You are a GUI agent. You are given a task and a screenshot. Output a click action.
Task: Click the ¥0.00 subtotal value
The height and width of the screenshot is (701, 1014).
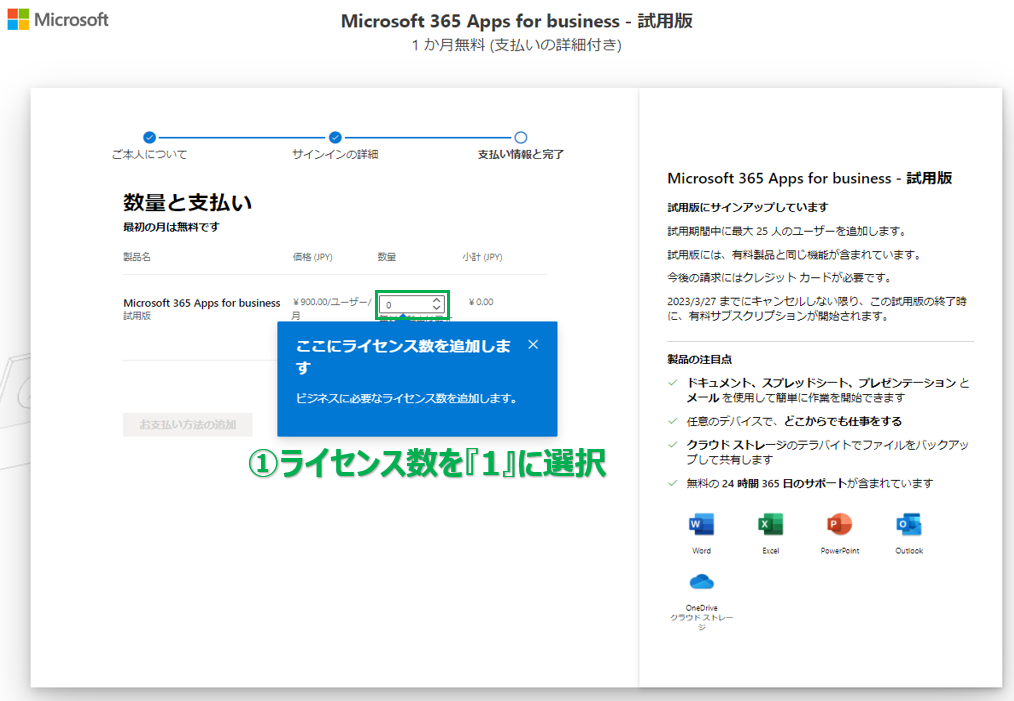coord(481,302)
